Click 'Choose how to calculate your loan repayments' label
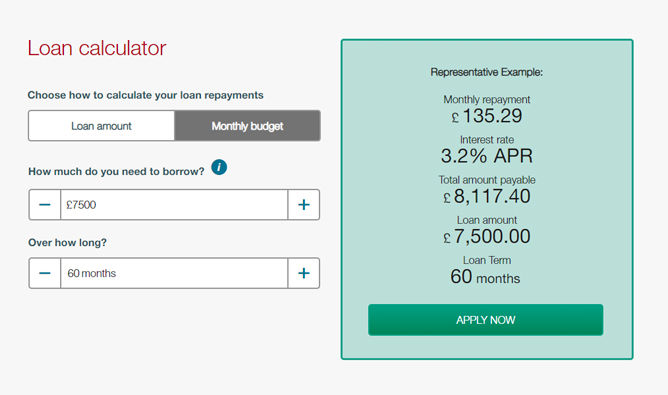Image resolution: width=668 pixels, height=395 pixels. 146,95
